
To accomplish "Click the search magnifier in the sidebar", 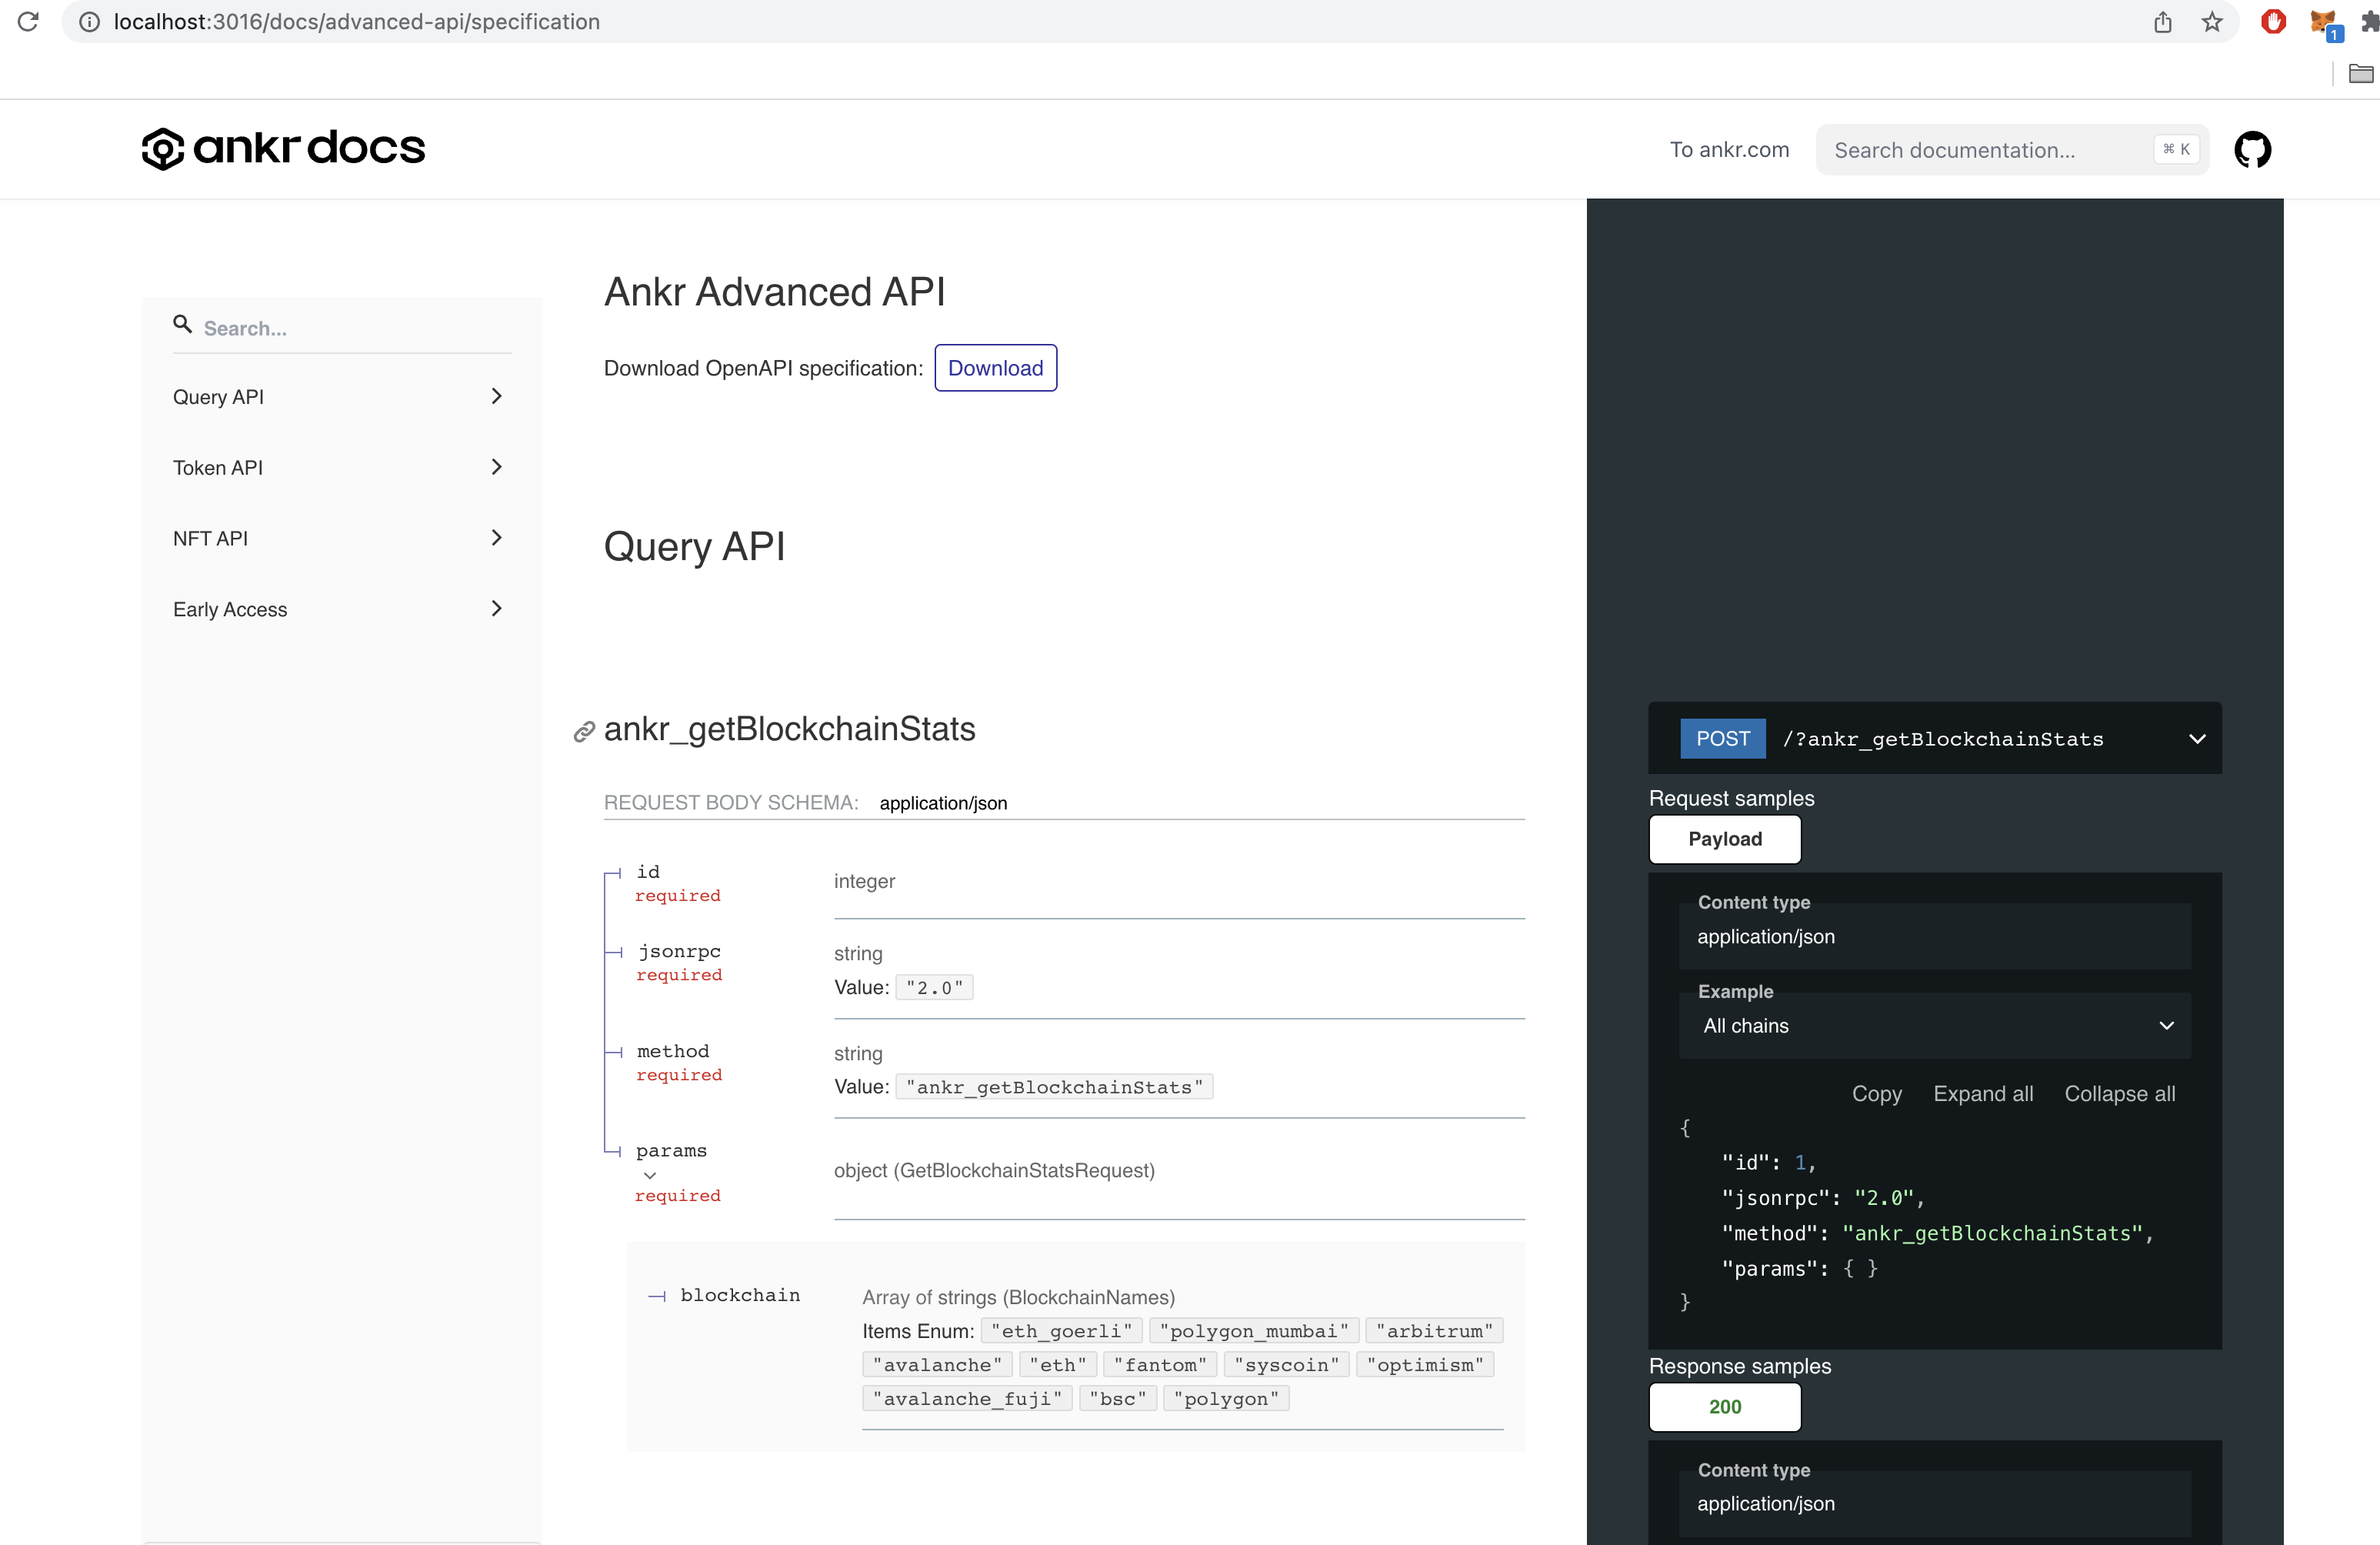I will click(x=181, y=324).
